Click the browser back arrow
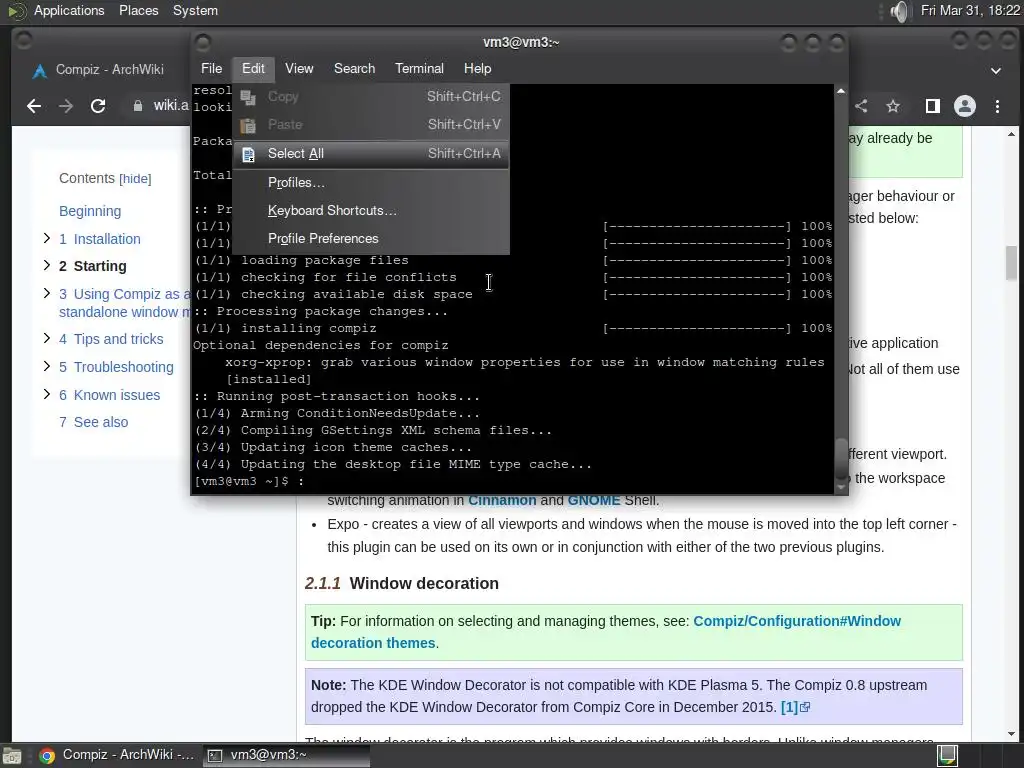 34,106
